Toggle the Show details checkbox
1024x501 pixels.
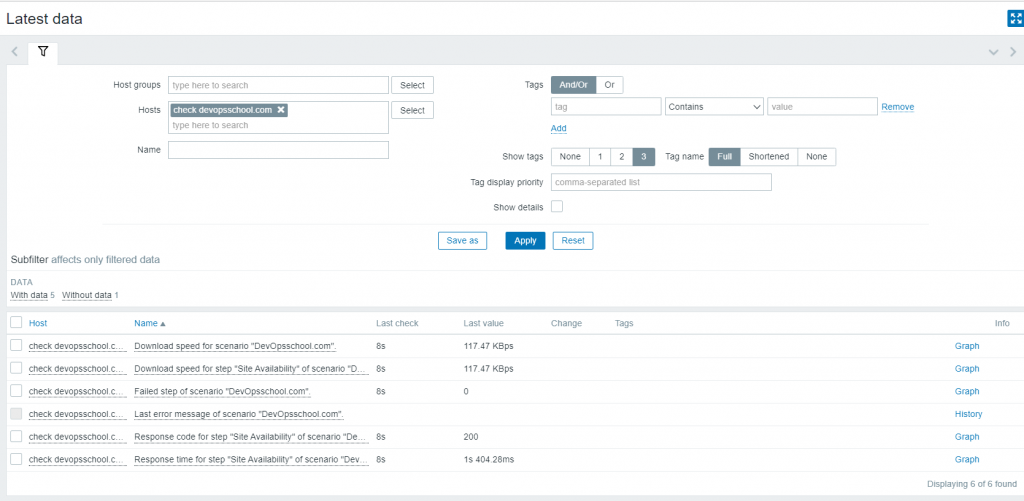[x=557, y=207]
